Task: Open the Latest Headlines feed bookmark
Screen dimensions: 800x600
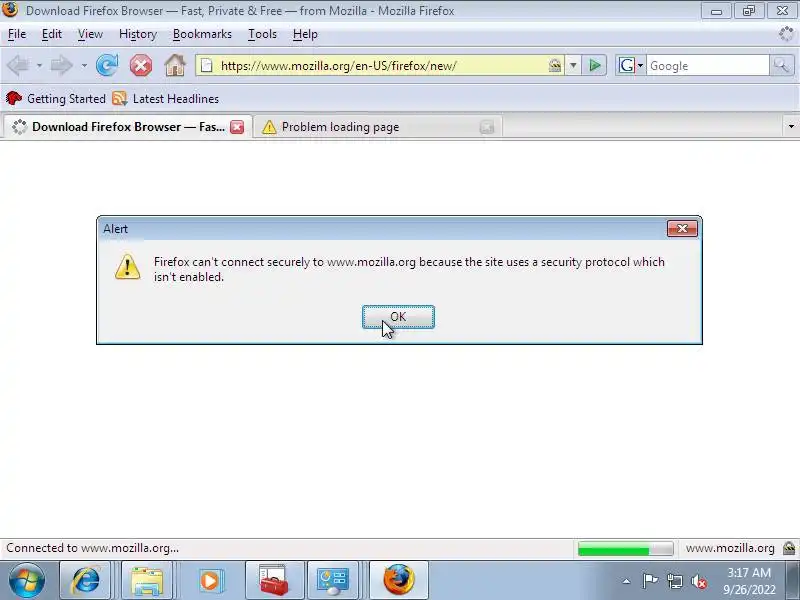Action: click(165, 98)
